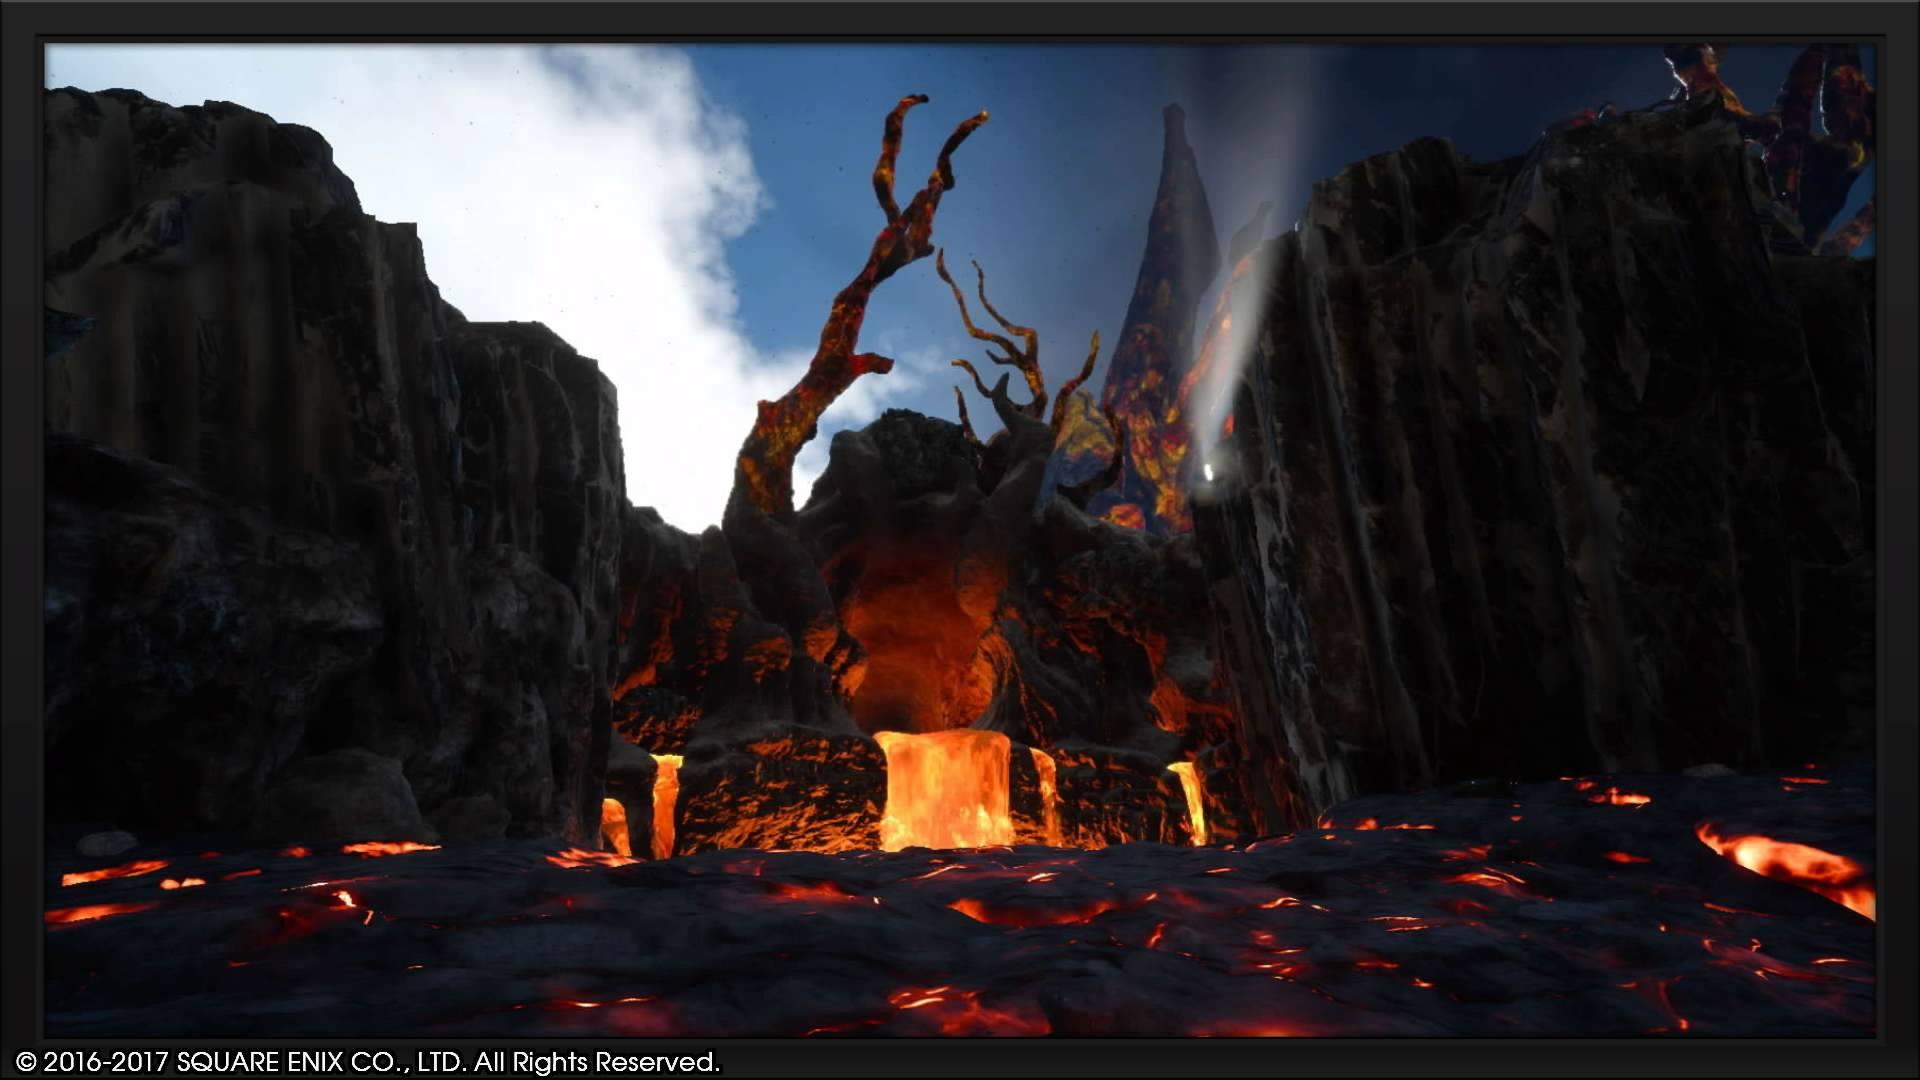This screenshot has height=1080, width=1920.
Task: Click the small lava fall right of center
Action: coord(1187,799)
